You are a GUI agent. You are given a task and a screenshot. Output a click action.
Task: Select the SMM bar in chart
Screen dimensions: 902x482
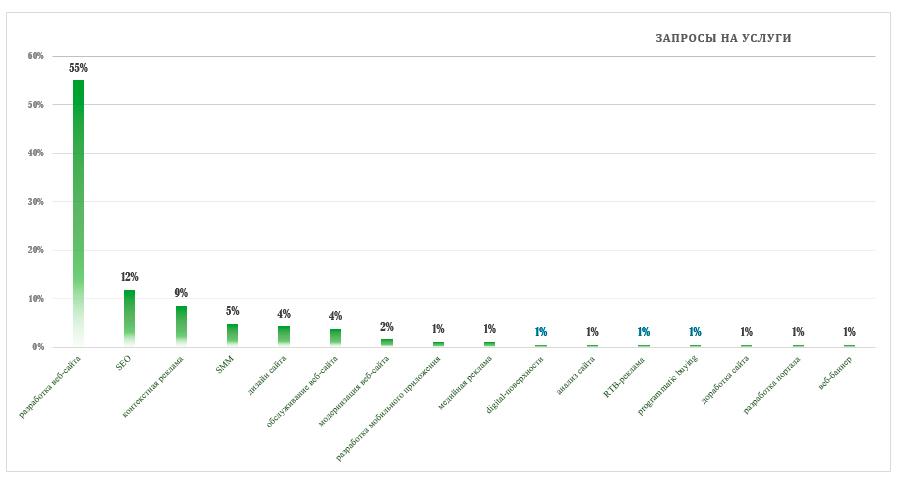[x=232, y=335]
